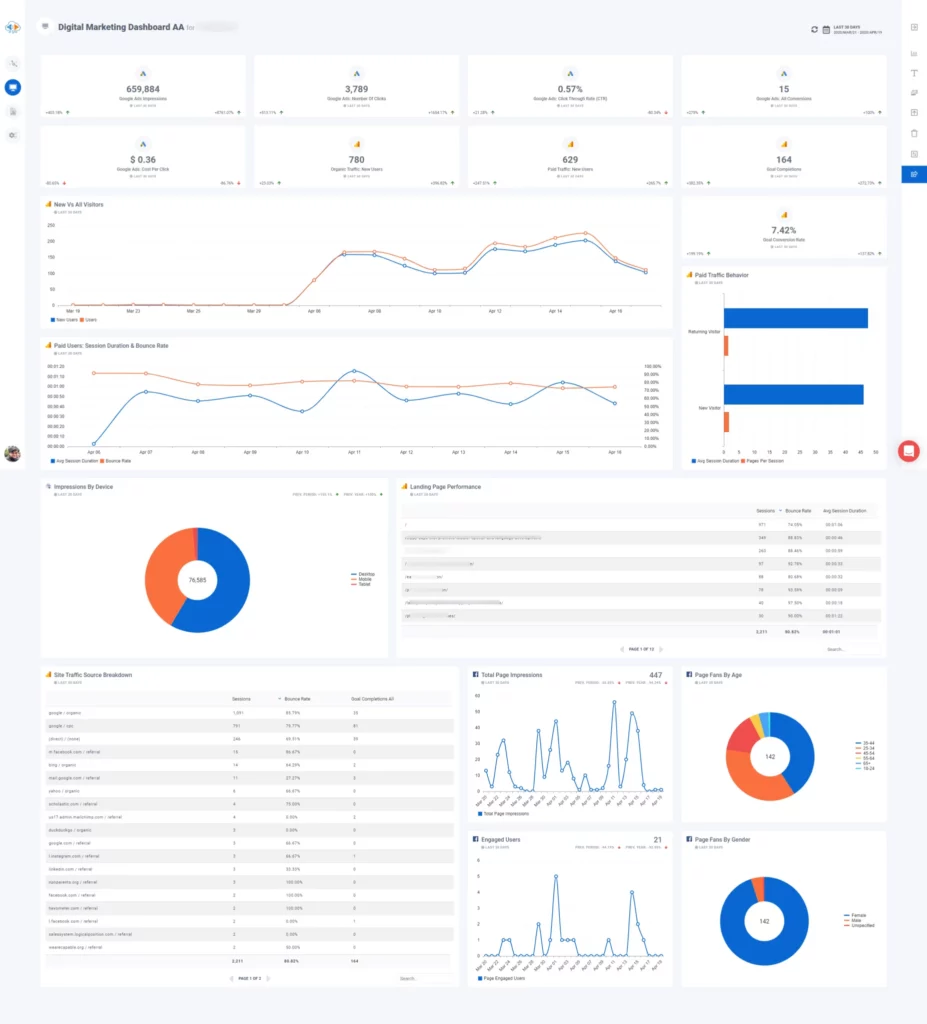Open the settings gear in the left sidebar
927x1024 pixels.
[x=12, y=135]
